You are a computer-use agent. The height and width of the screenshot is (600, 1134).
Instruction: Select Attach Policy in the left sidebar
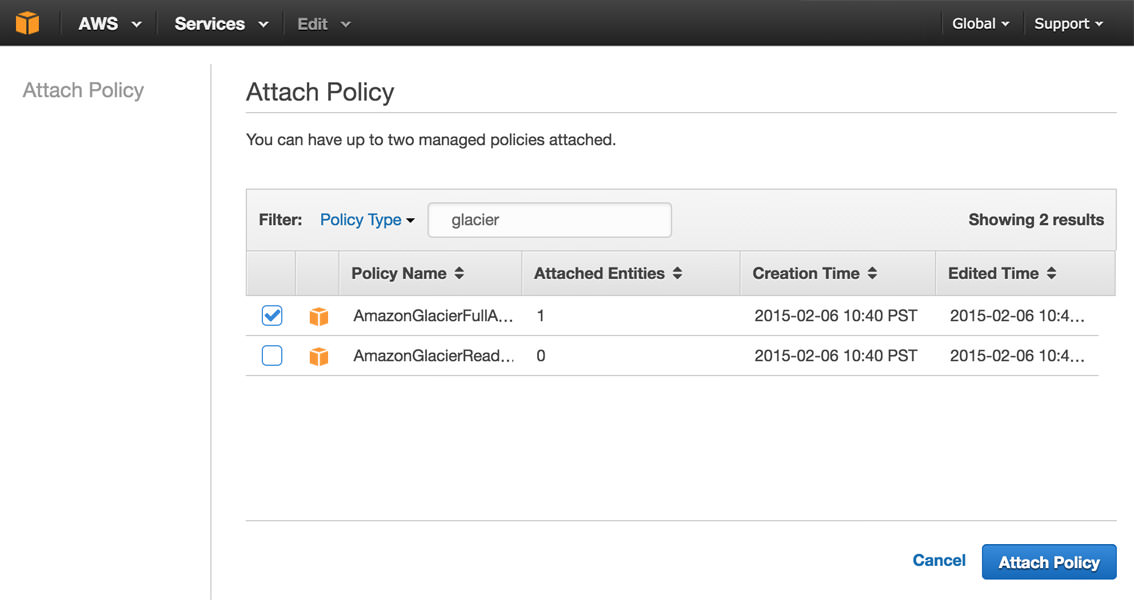click(83, 90)
